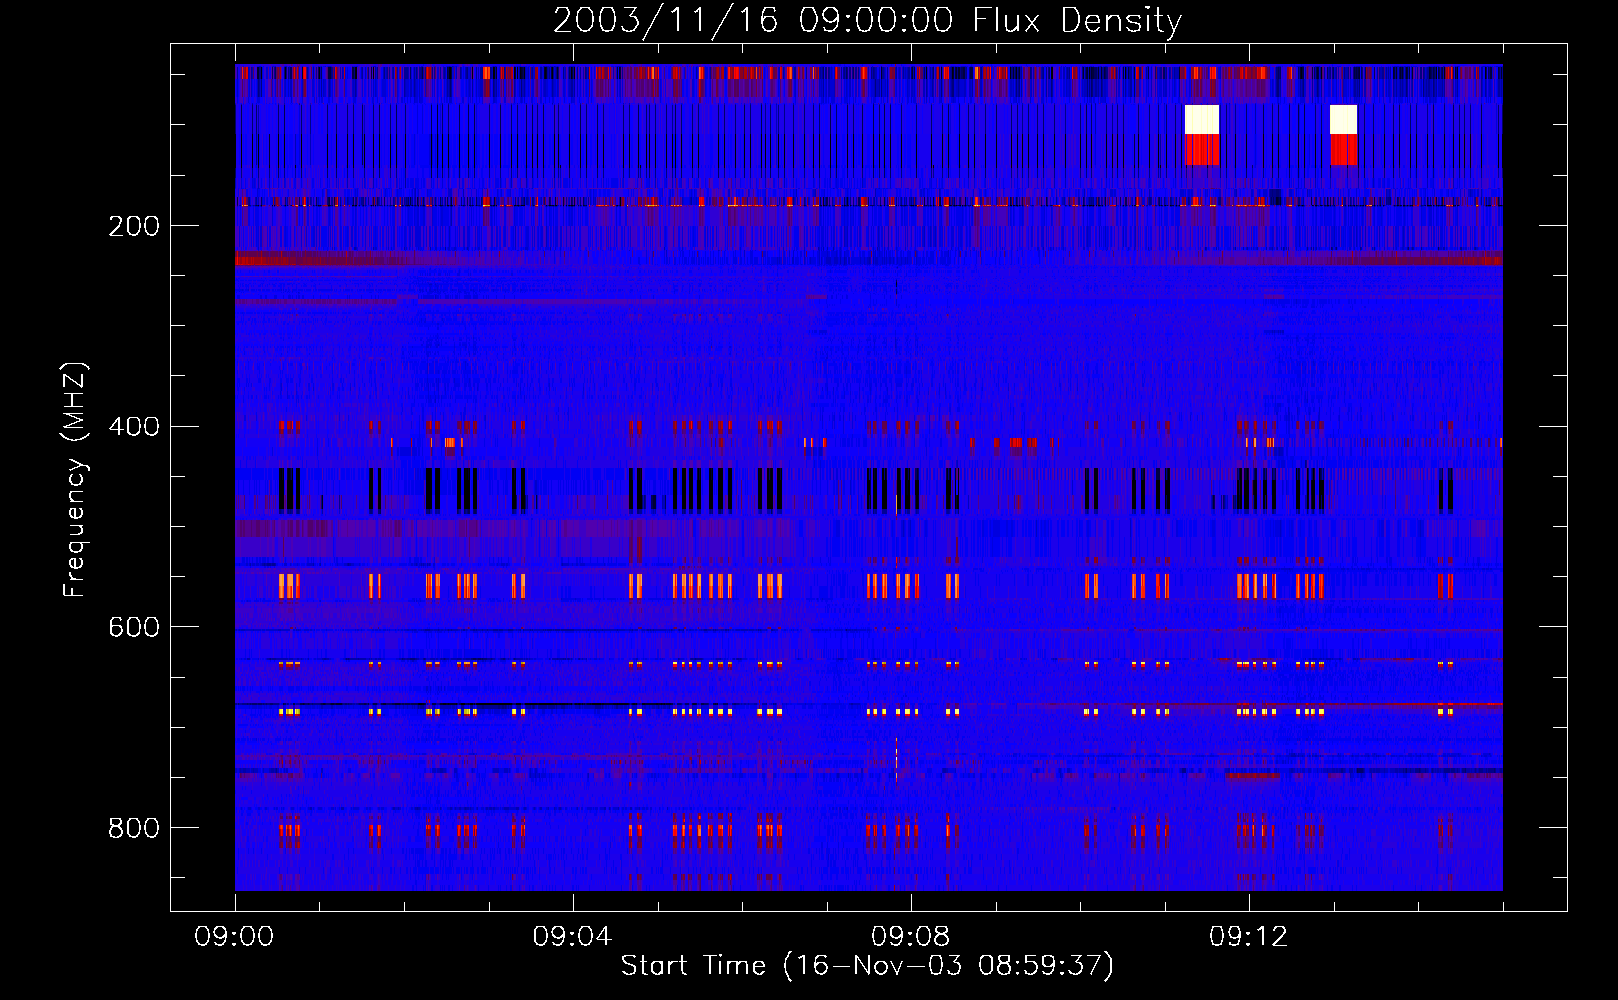Click the 600 frequency tick label

tap(134, 627)
